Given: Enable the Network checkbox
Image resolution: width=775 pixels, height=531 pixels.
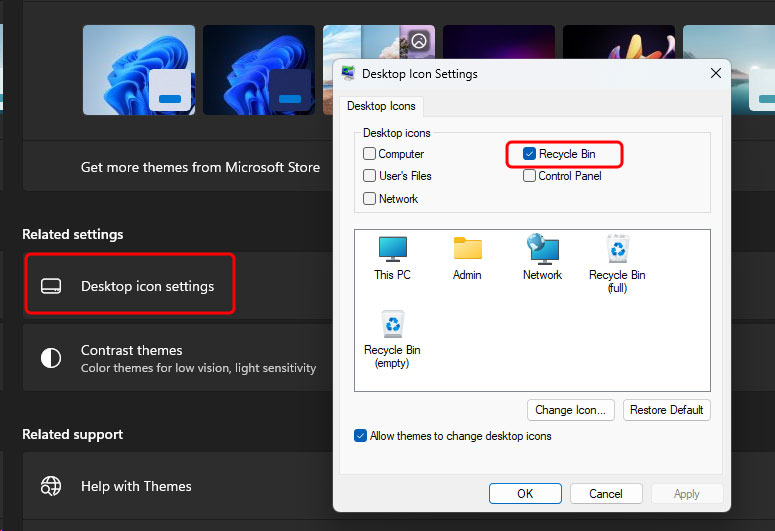Looking at the screenshot, I should coord(369,199).
